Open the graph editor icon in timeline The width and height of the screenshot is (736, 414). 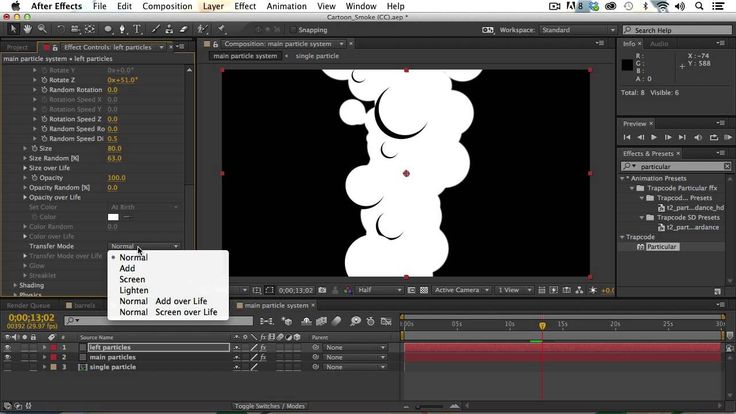tap(386, 321)
